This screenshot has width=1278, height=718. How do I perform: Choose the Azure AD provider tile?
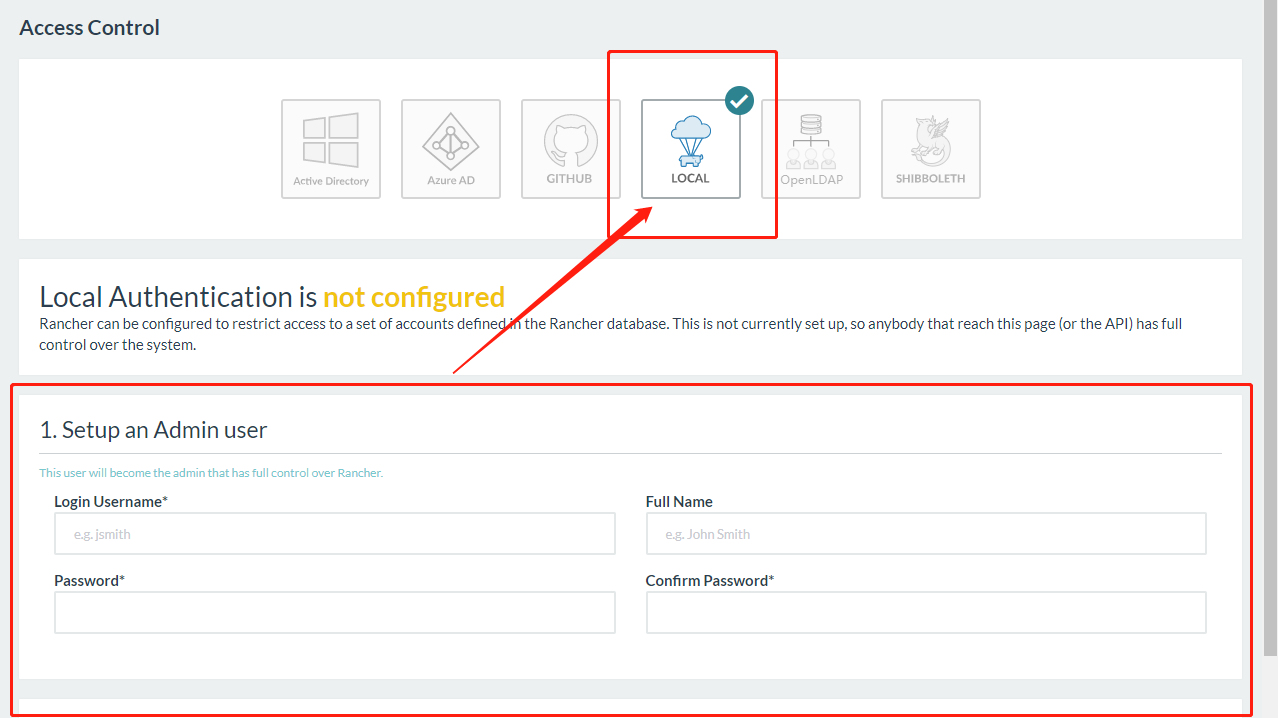click(x=451, y=149)
